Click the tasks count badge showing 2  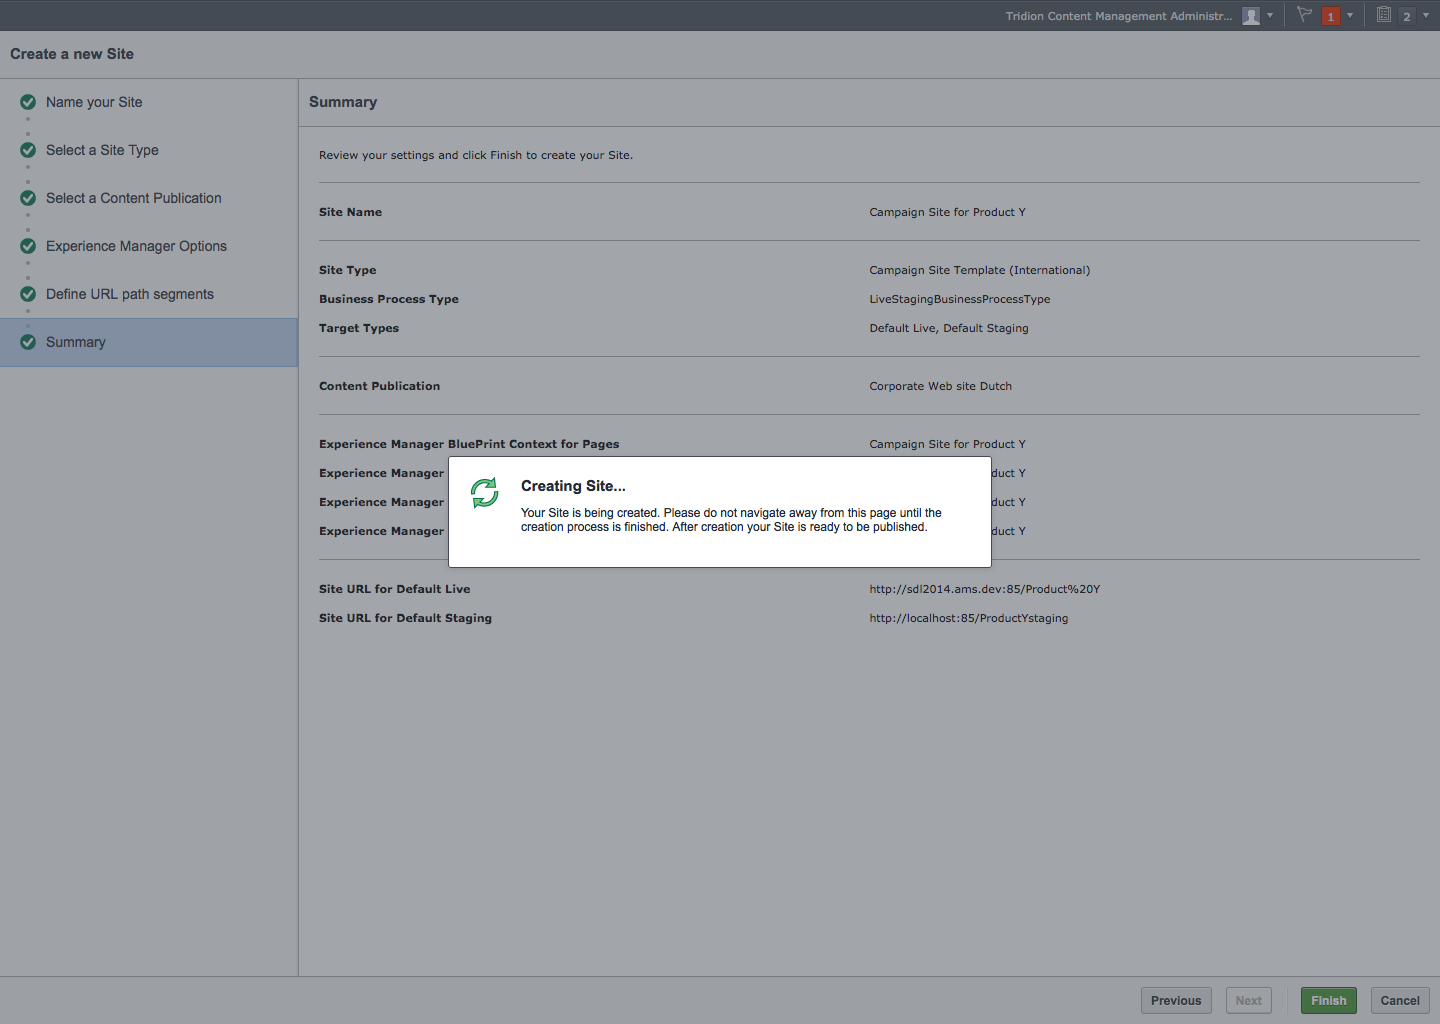pyautogui.click(x=1407, y=16)
